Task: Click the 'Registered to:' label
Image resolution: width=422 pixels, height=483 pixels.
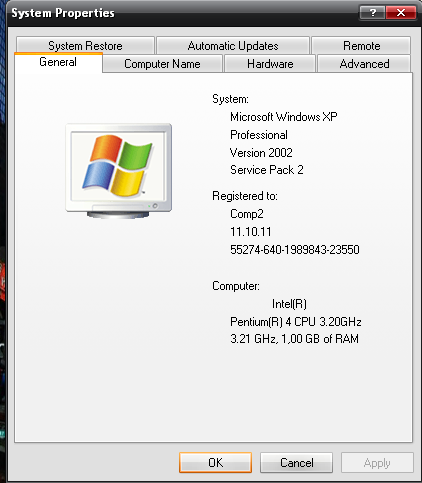Action: tap(245, 196)
